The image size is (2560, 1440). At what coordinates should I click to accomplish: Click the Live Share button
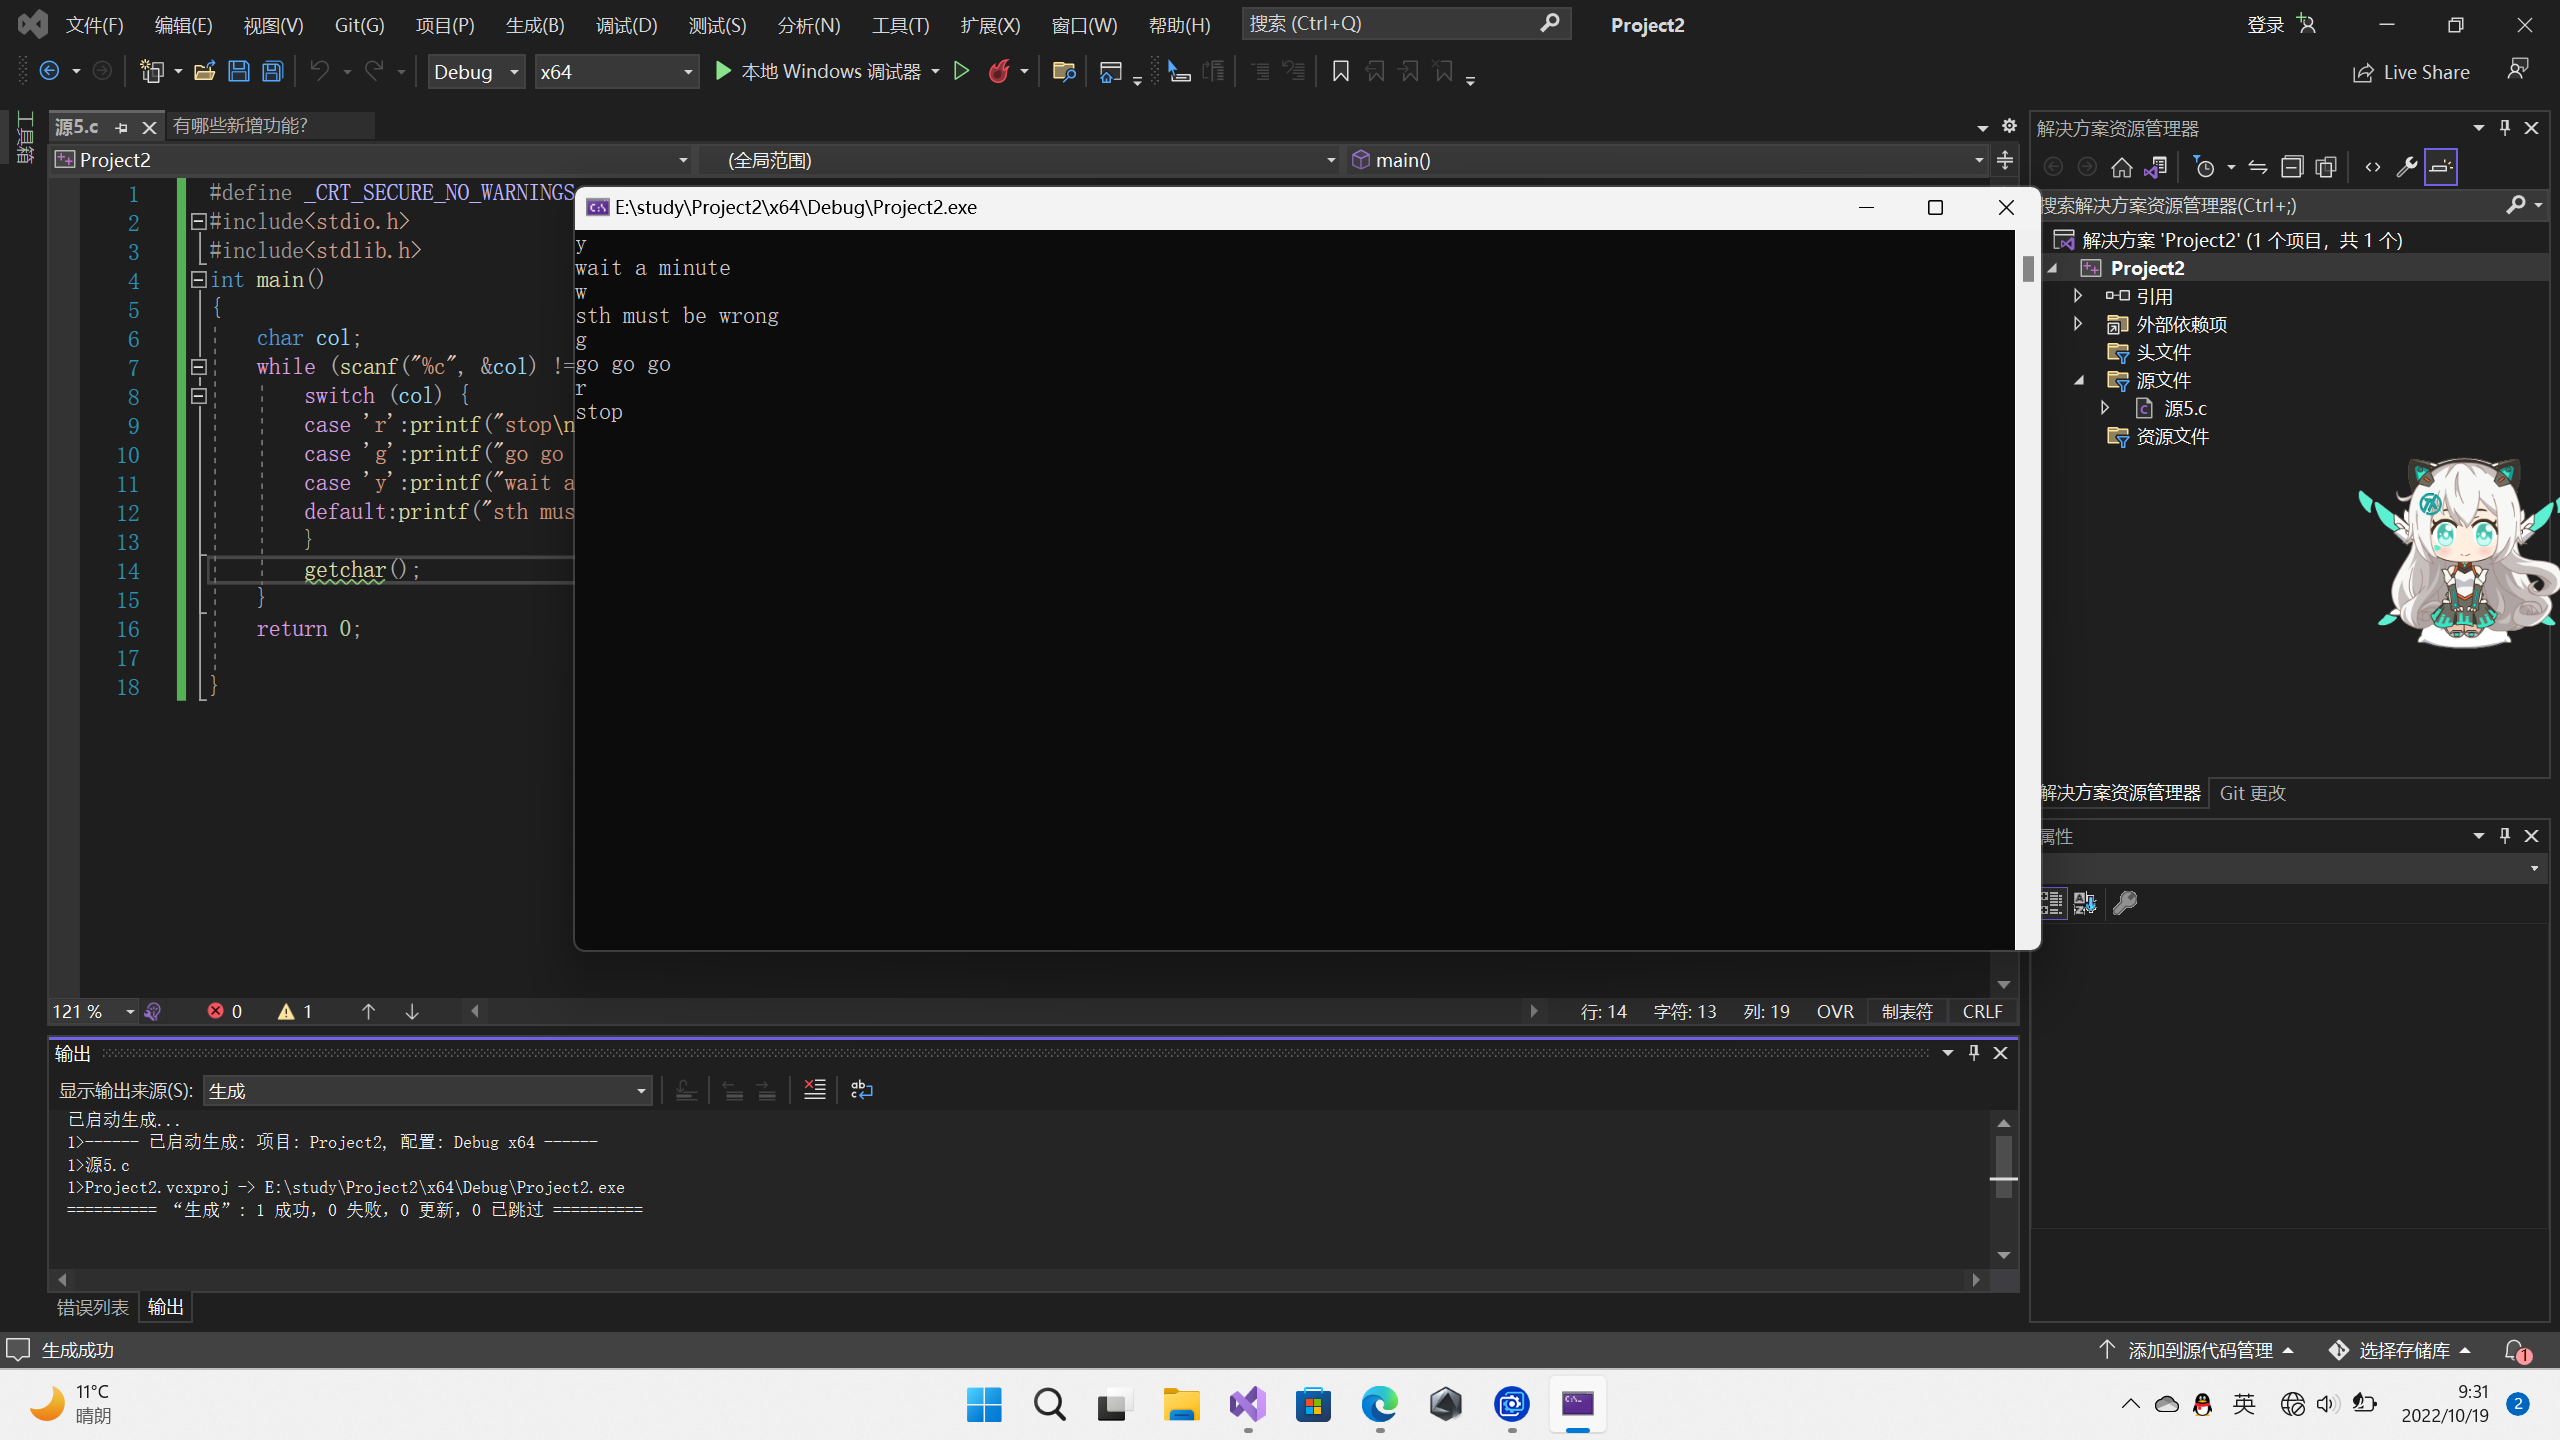coord(2411,72)
